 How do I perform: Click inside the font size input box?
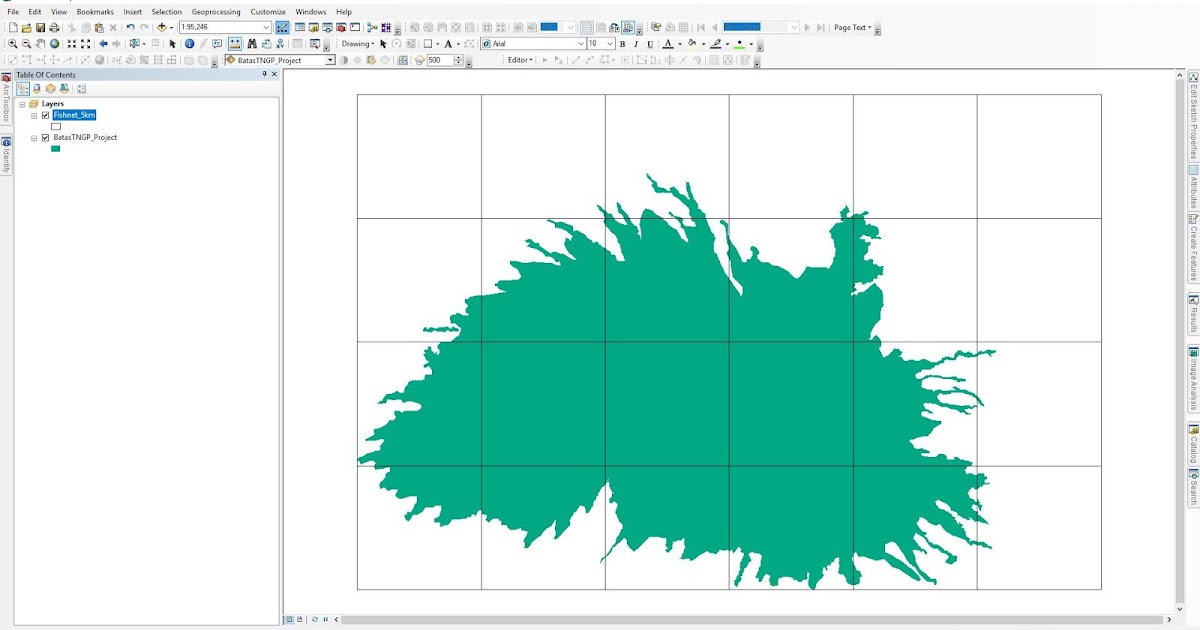tap(592, 43)
